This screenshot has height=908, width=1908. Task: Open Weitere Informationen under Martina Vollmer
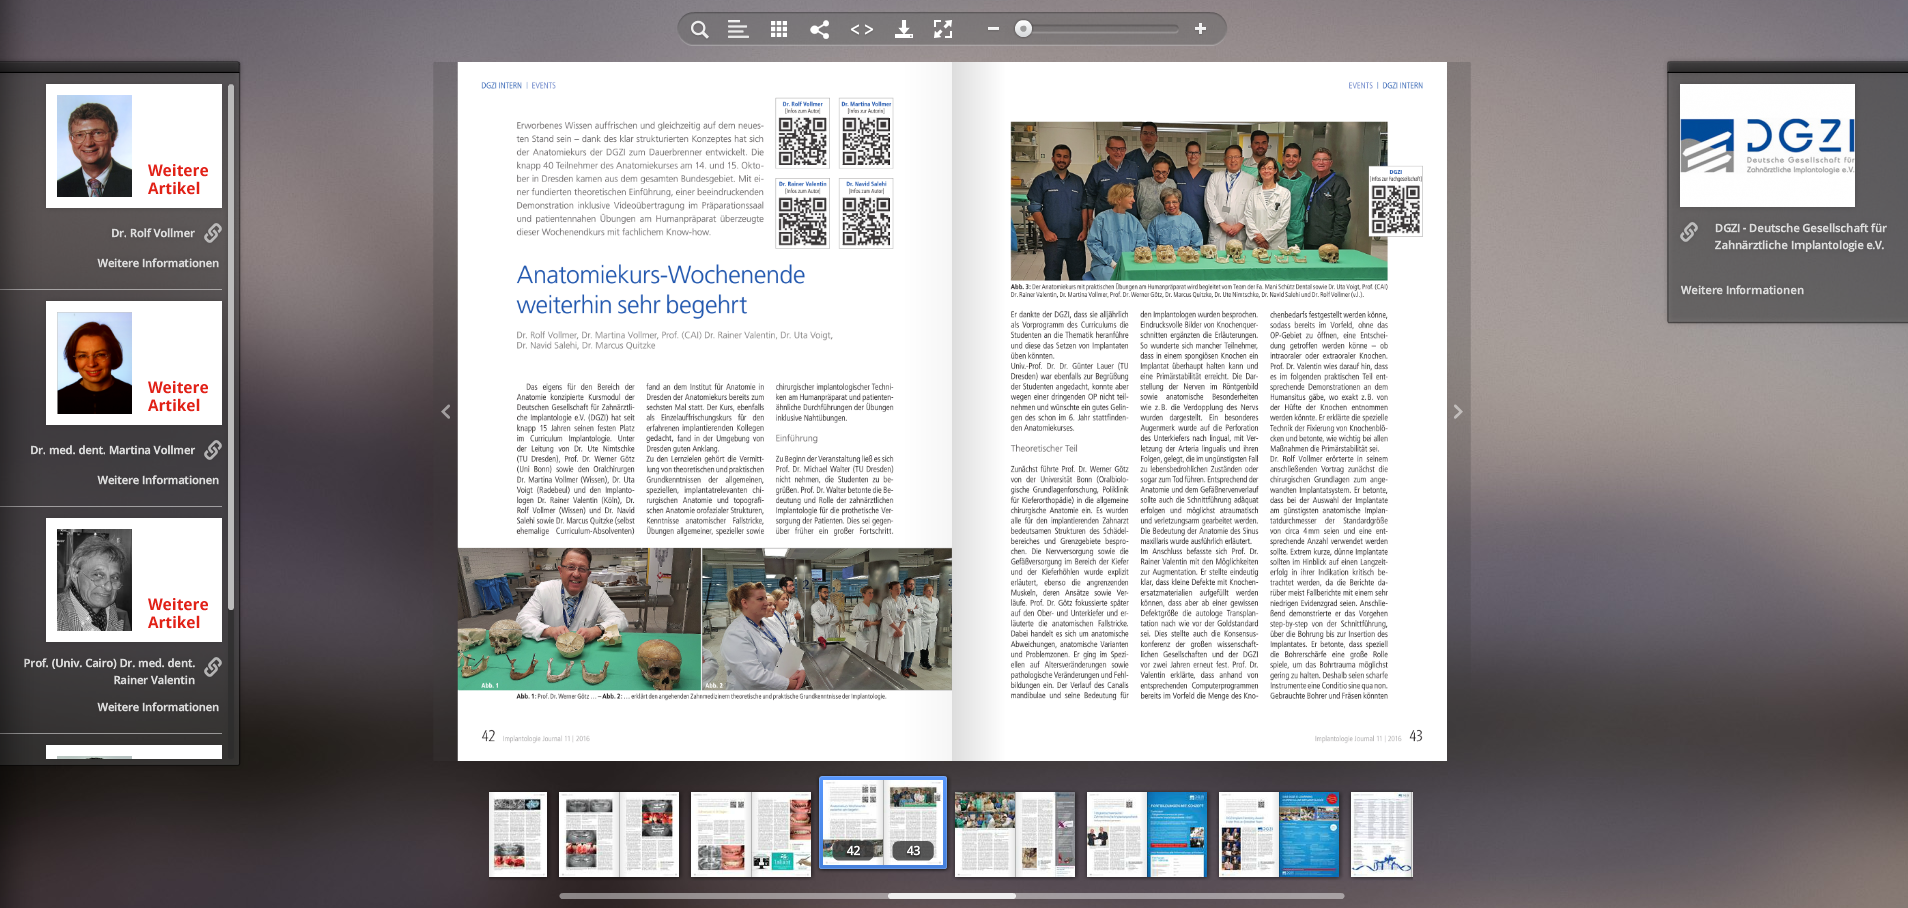pos(158,480)
